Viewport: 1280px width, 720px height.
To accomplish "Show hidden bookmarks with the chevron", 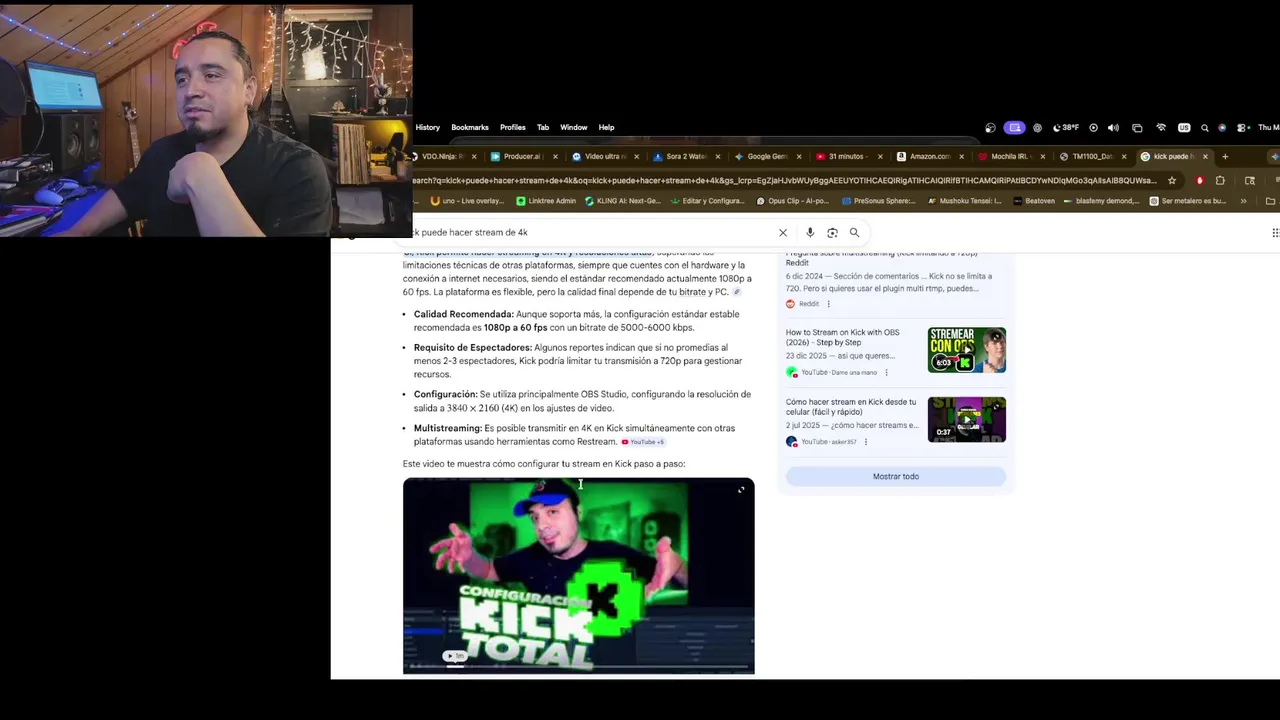I will (1243, 201).
